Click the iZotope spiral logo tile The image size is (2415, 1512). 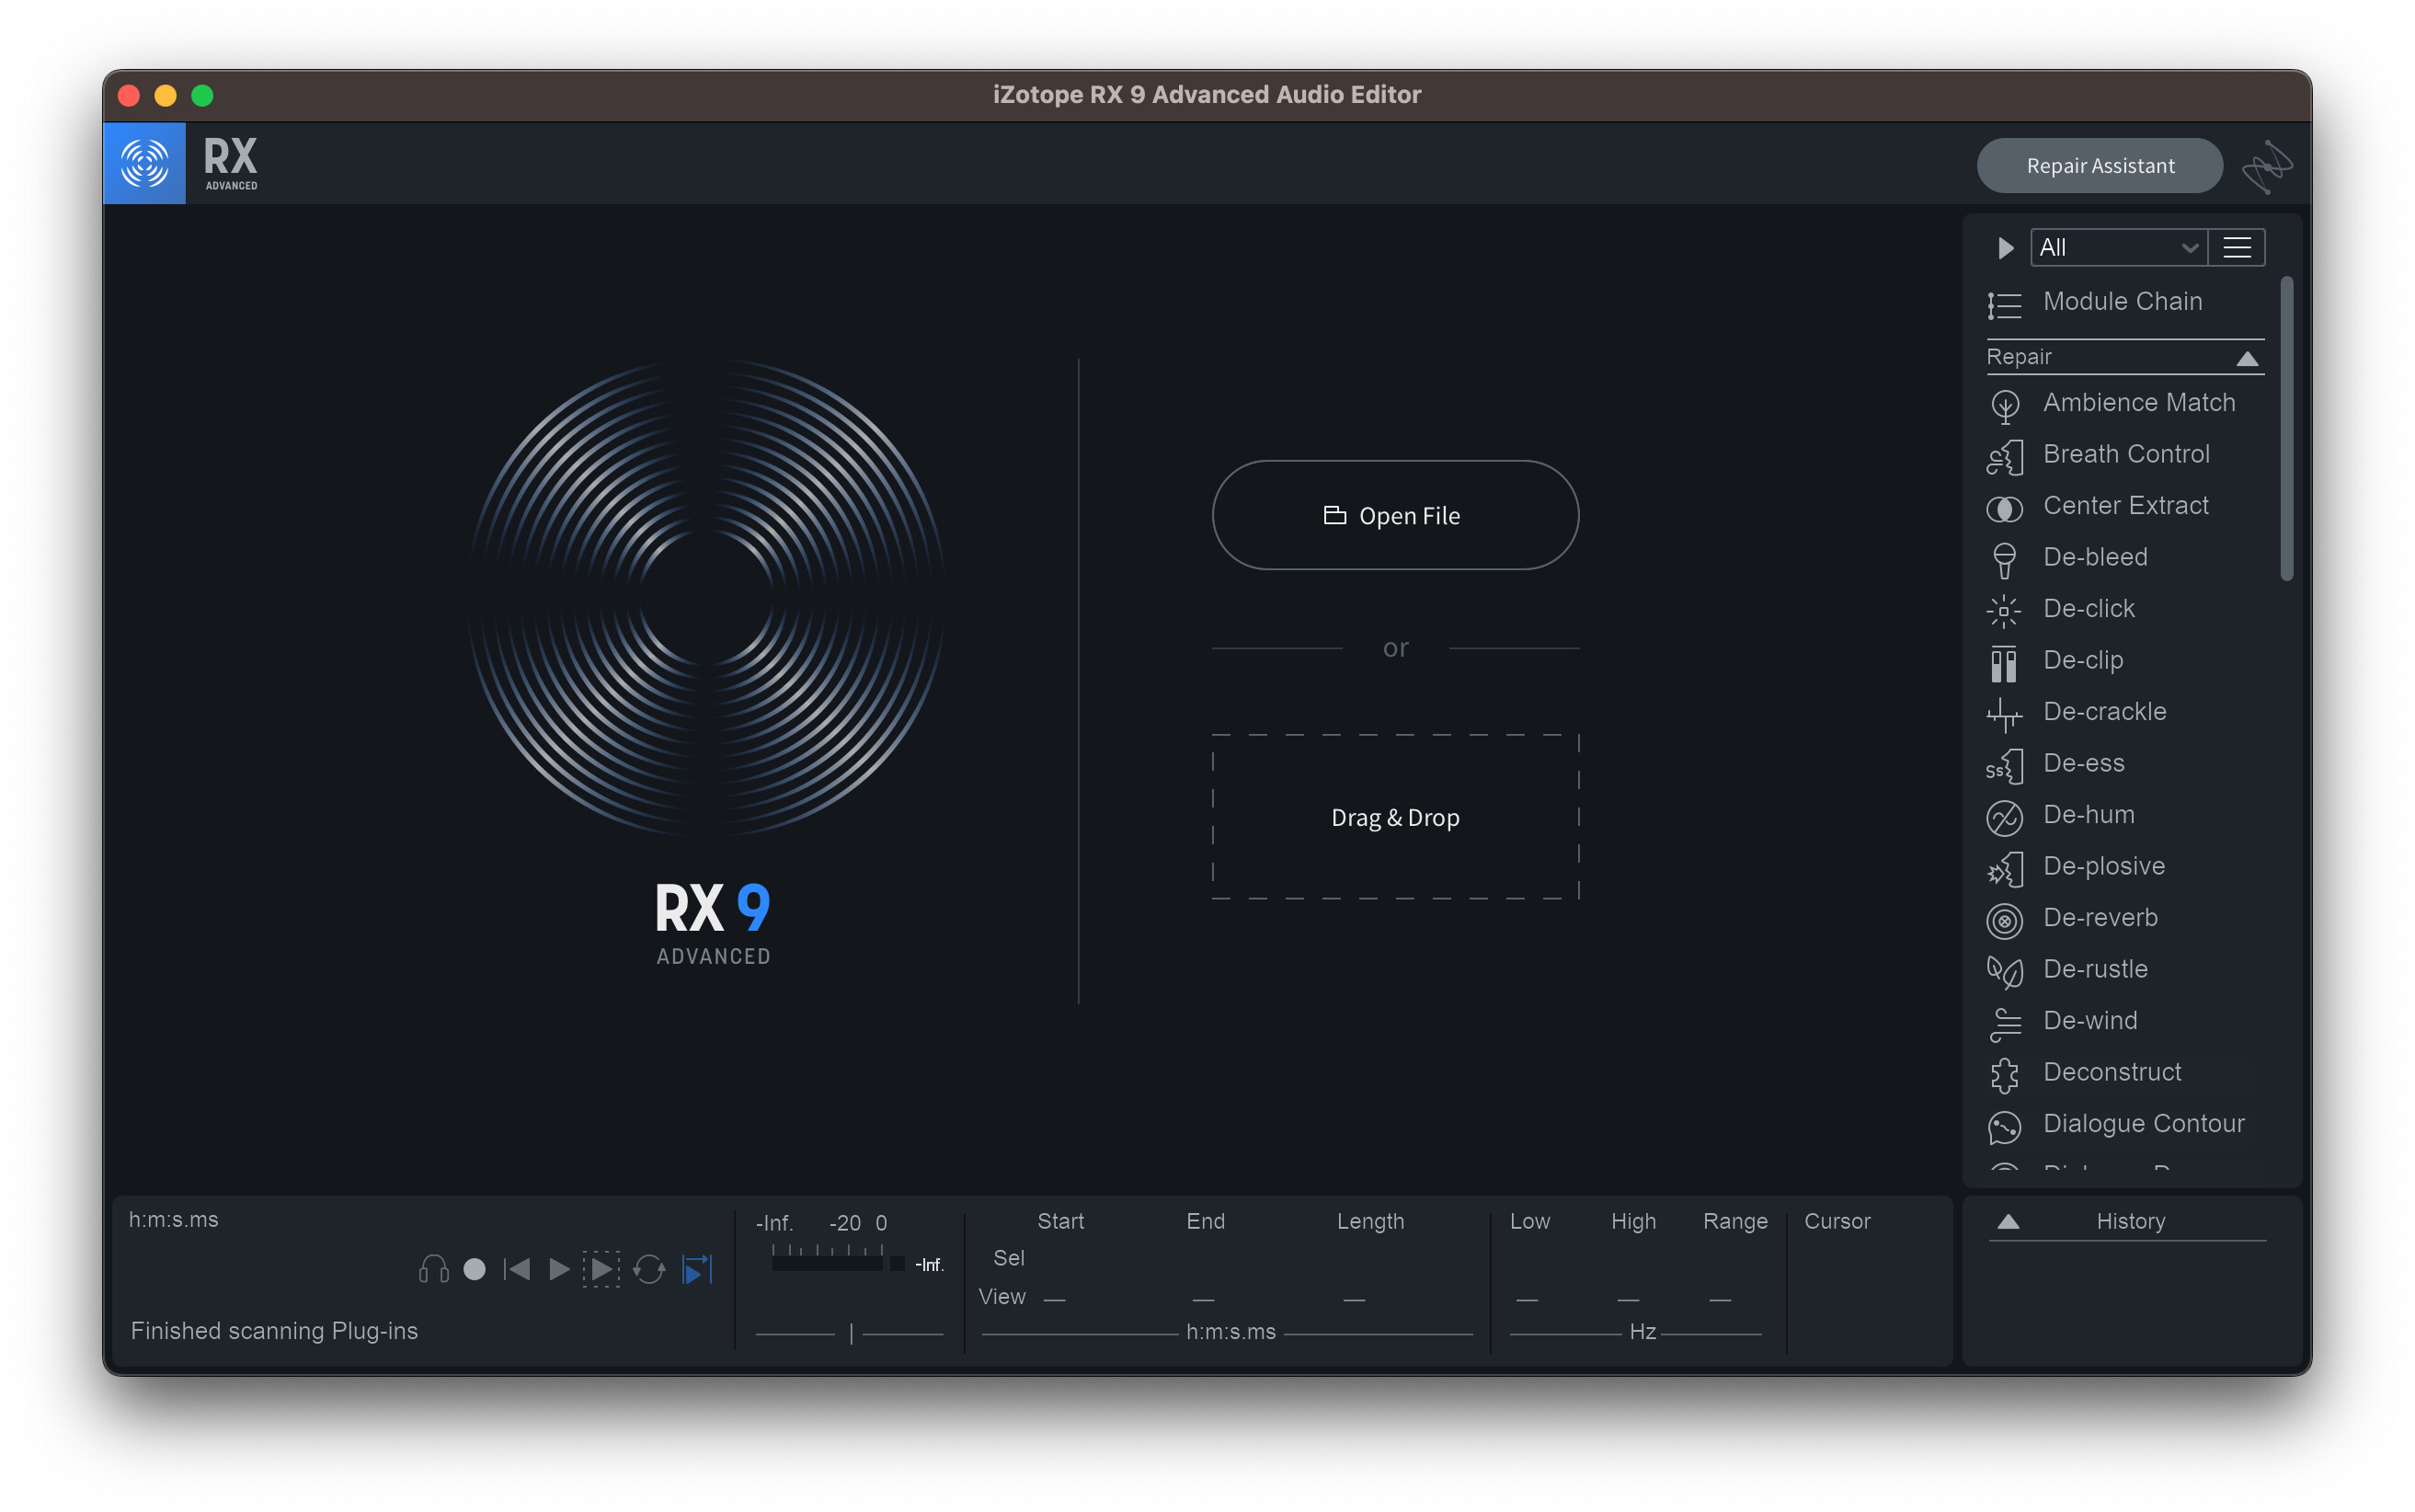(144, 163)
